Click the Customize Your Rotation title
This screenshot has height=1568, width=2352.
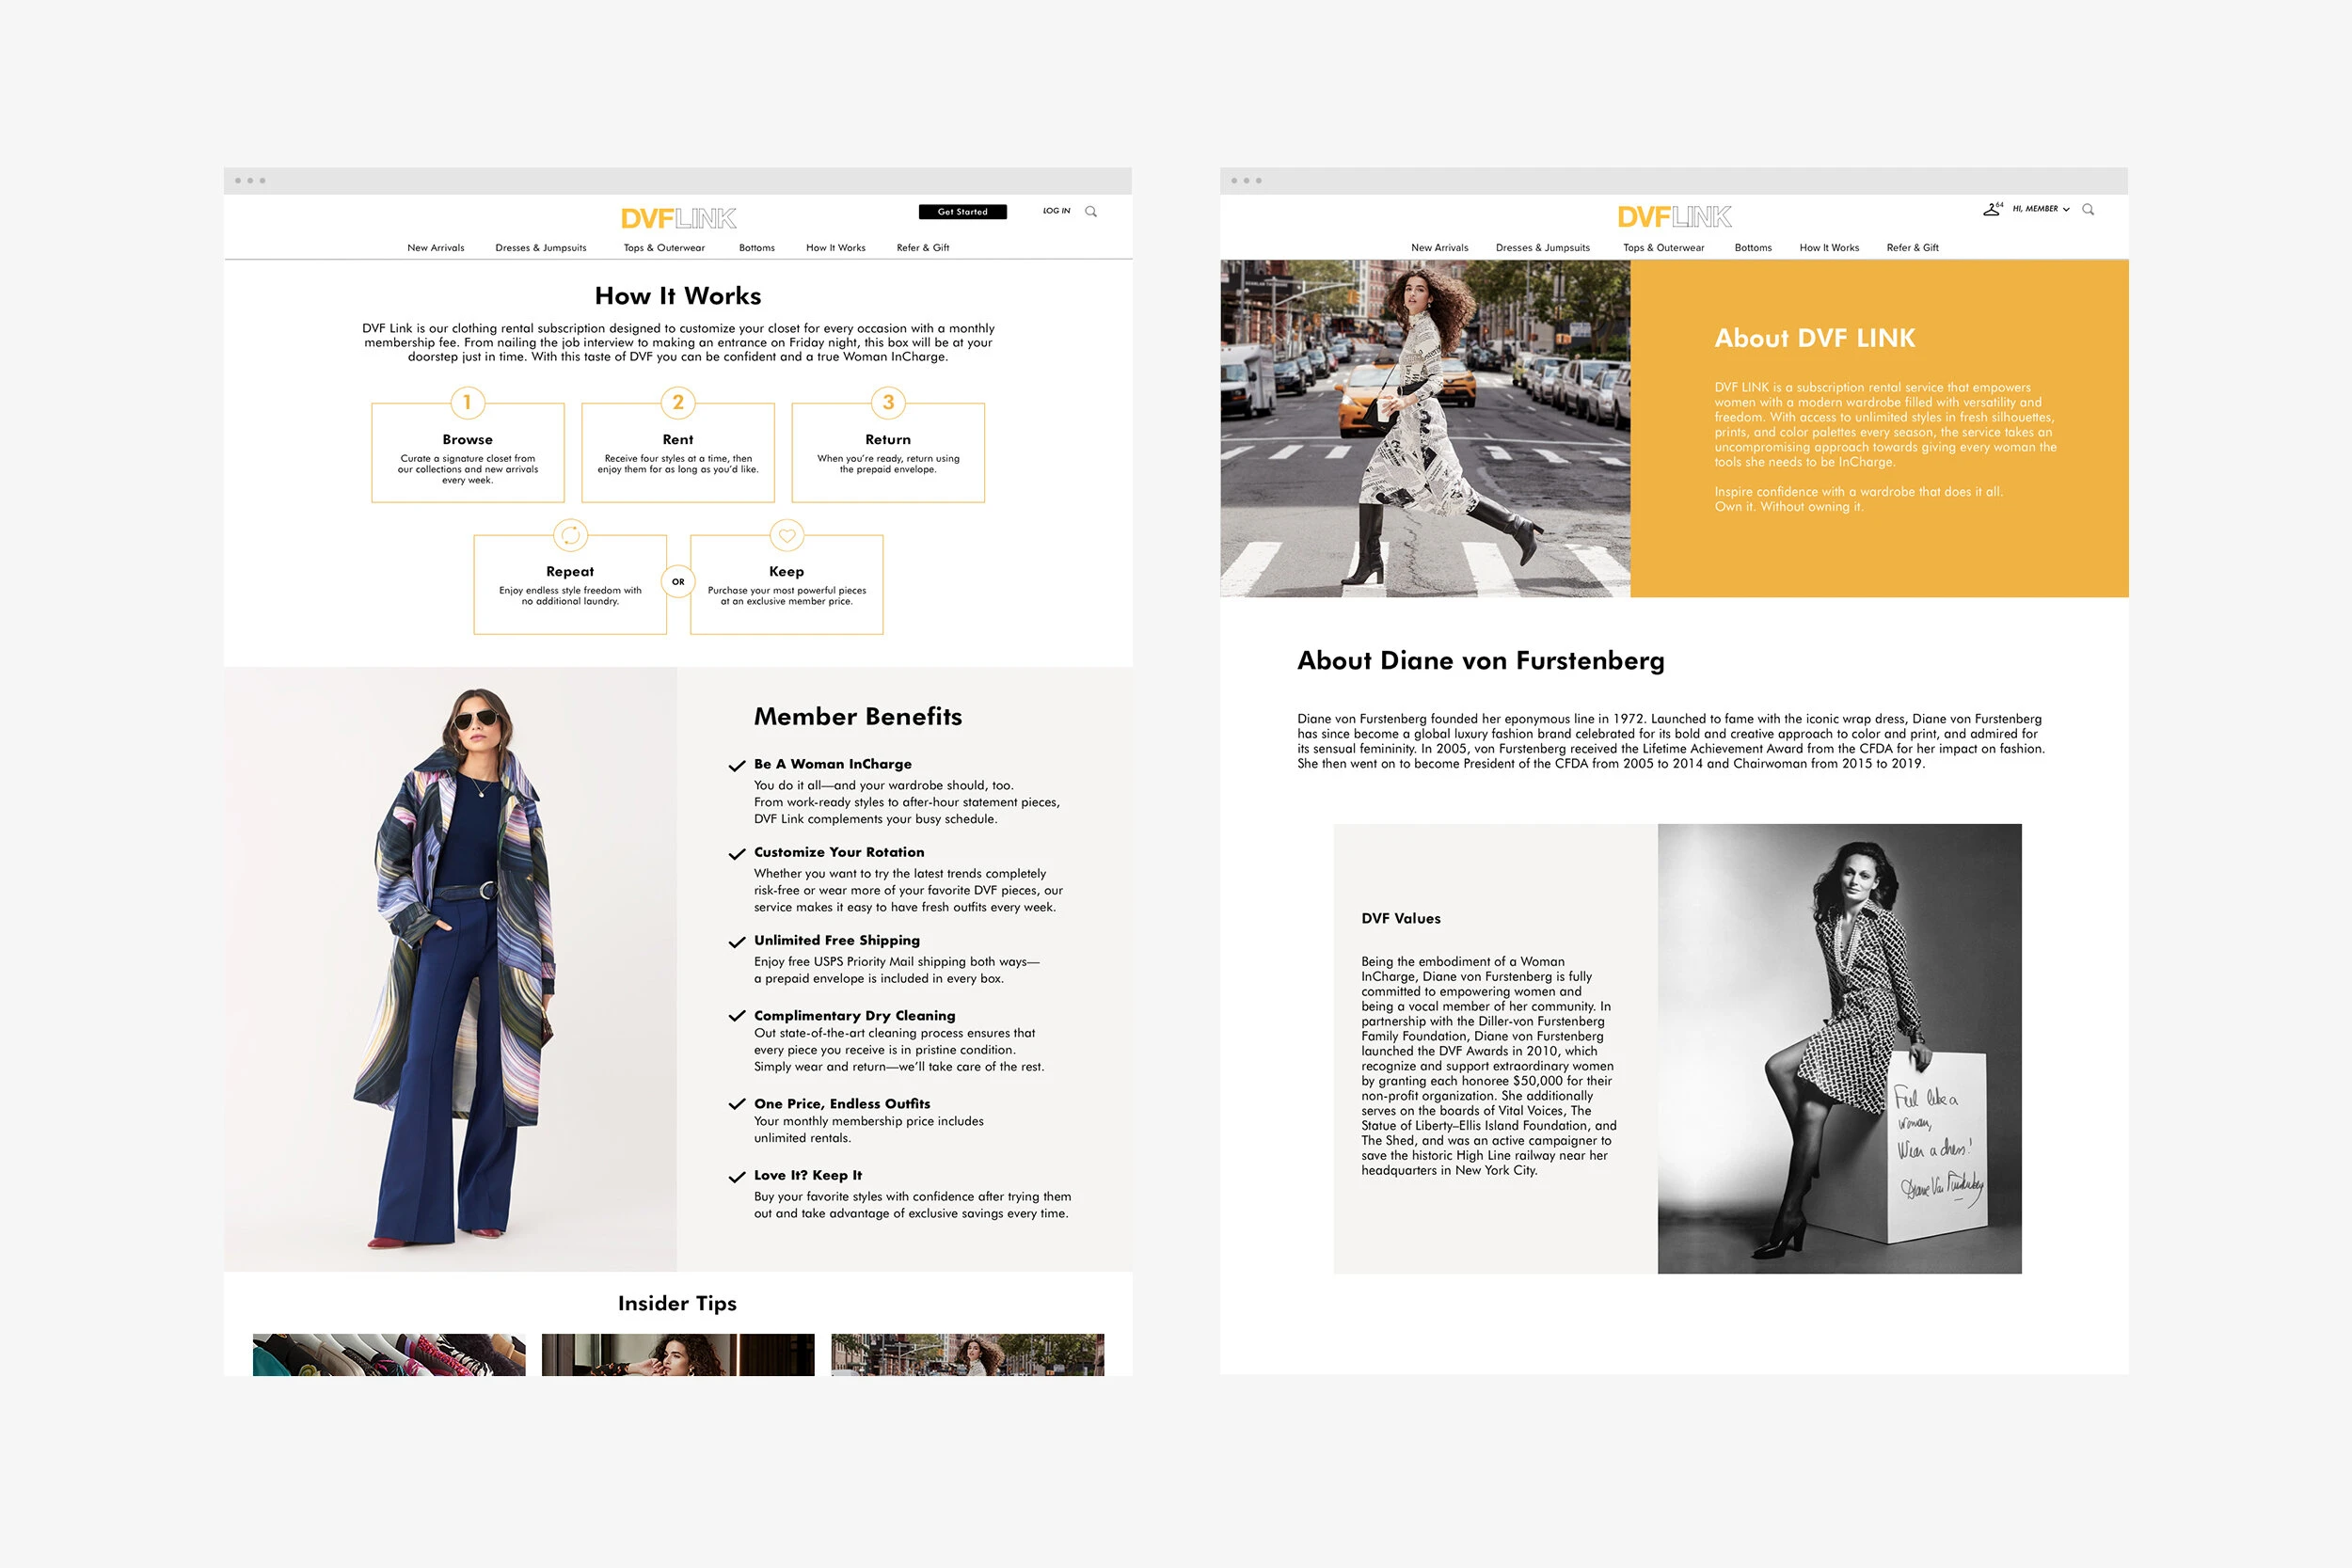839,853
